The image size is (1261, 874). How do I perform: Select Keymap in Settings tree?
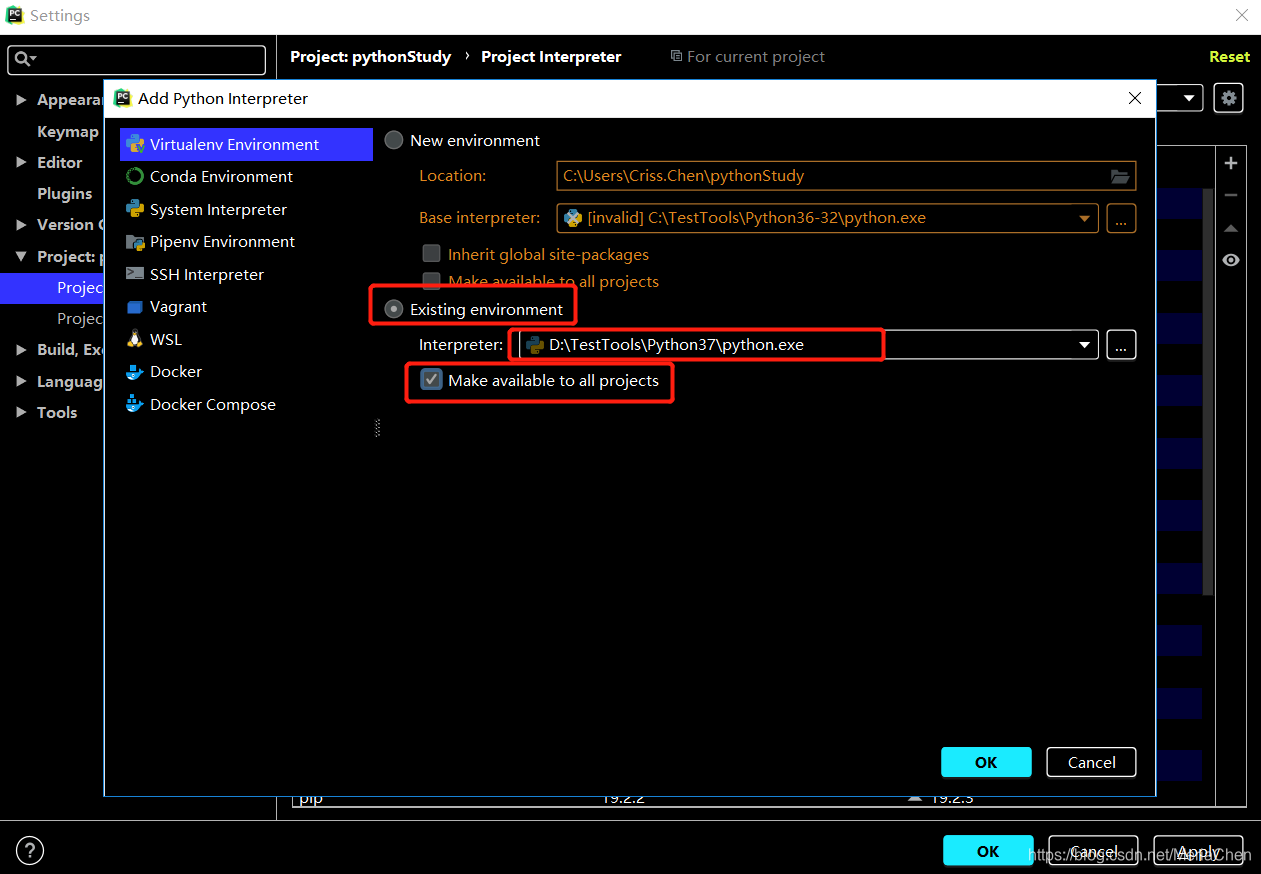click(x=68, y=131)
